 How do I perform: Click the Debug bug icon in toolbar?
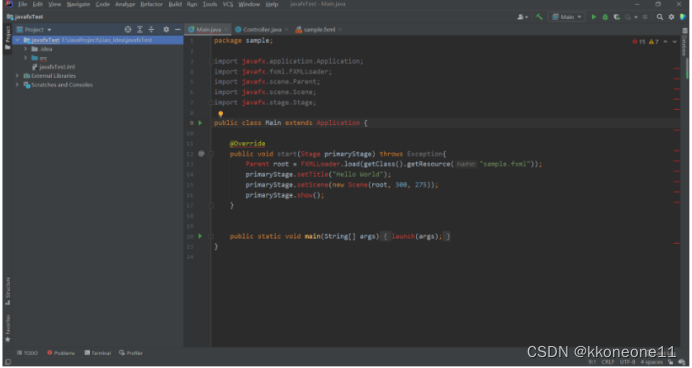(x=605, y=17)
